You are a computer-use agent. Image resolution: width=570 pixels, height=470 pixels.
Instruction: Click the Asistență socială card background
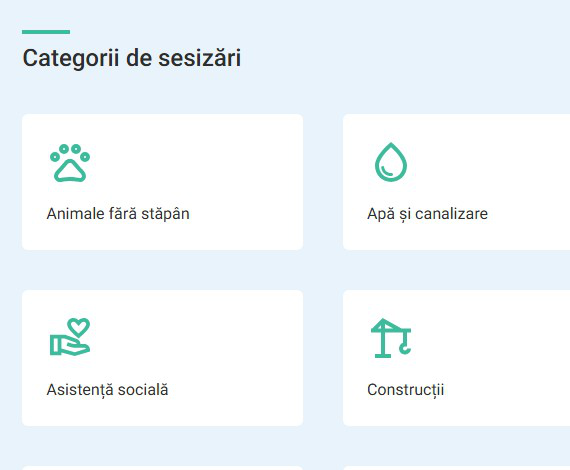(x=162, y=358)
